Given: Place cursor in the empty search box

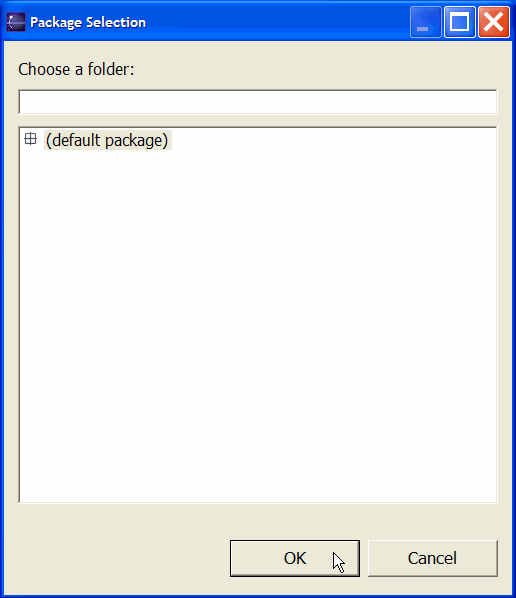Looking at the screenshot, I should [258, 102].
